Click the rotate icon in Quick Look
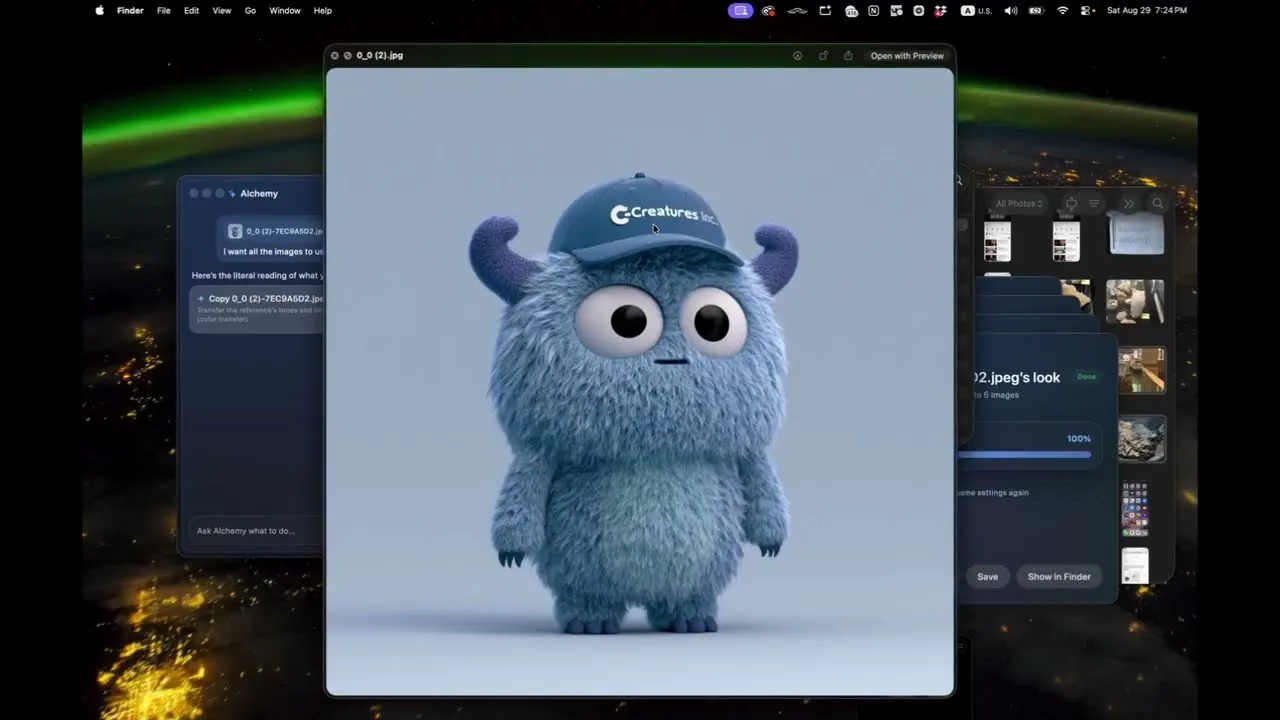 pos(823,56)
